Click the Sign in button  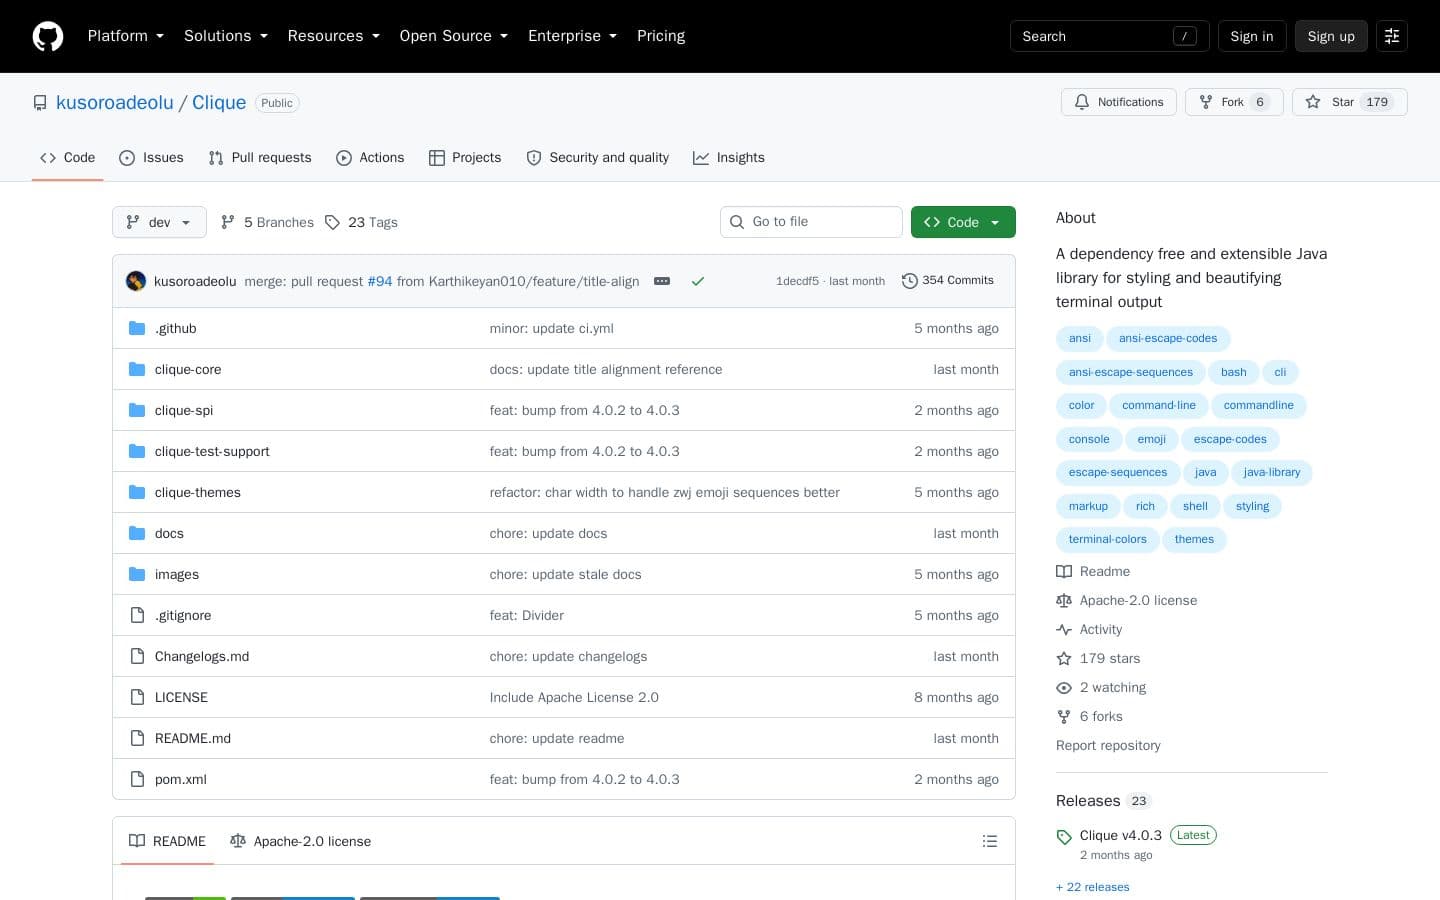click(x=1252, y=36)
